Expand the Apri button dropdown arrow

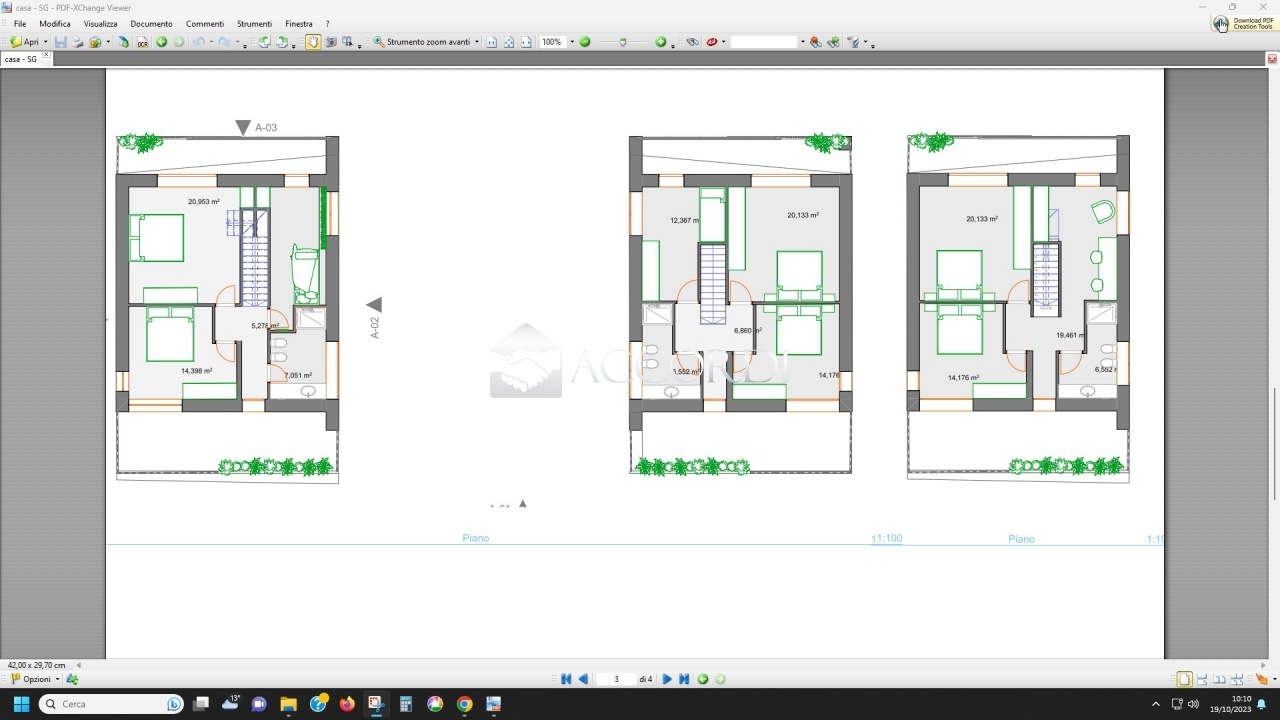point(45,42)
